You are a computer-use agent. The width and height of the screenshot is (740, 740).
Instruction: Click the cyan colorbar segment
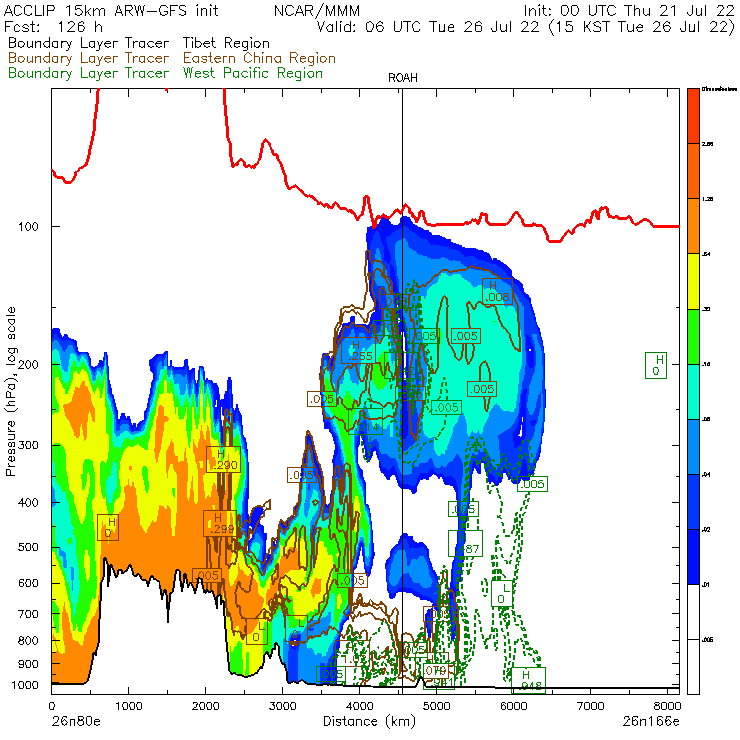(693, 392)
